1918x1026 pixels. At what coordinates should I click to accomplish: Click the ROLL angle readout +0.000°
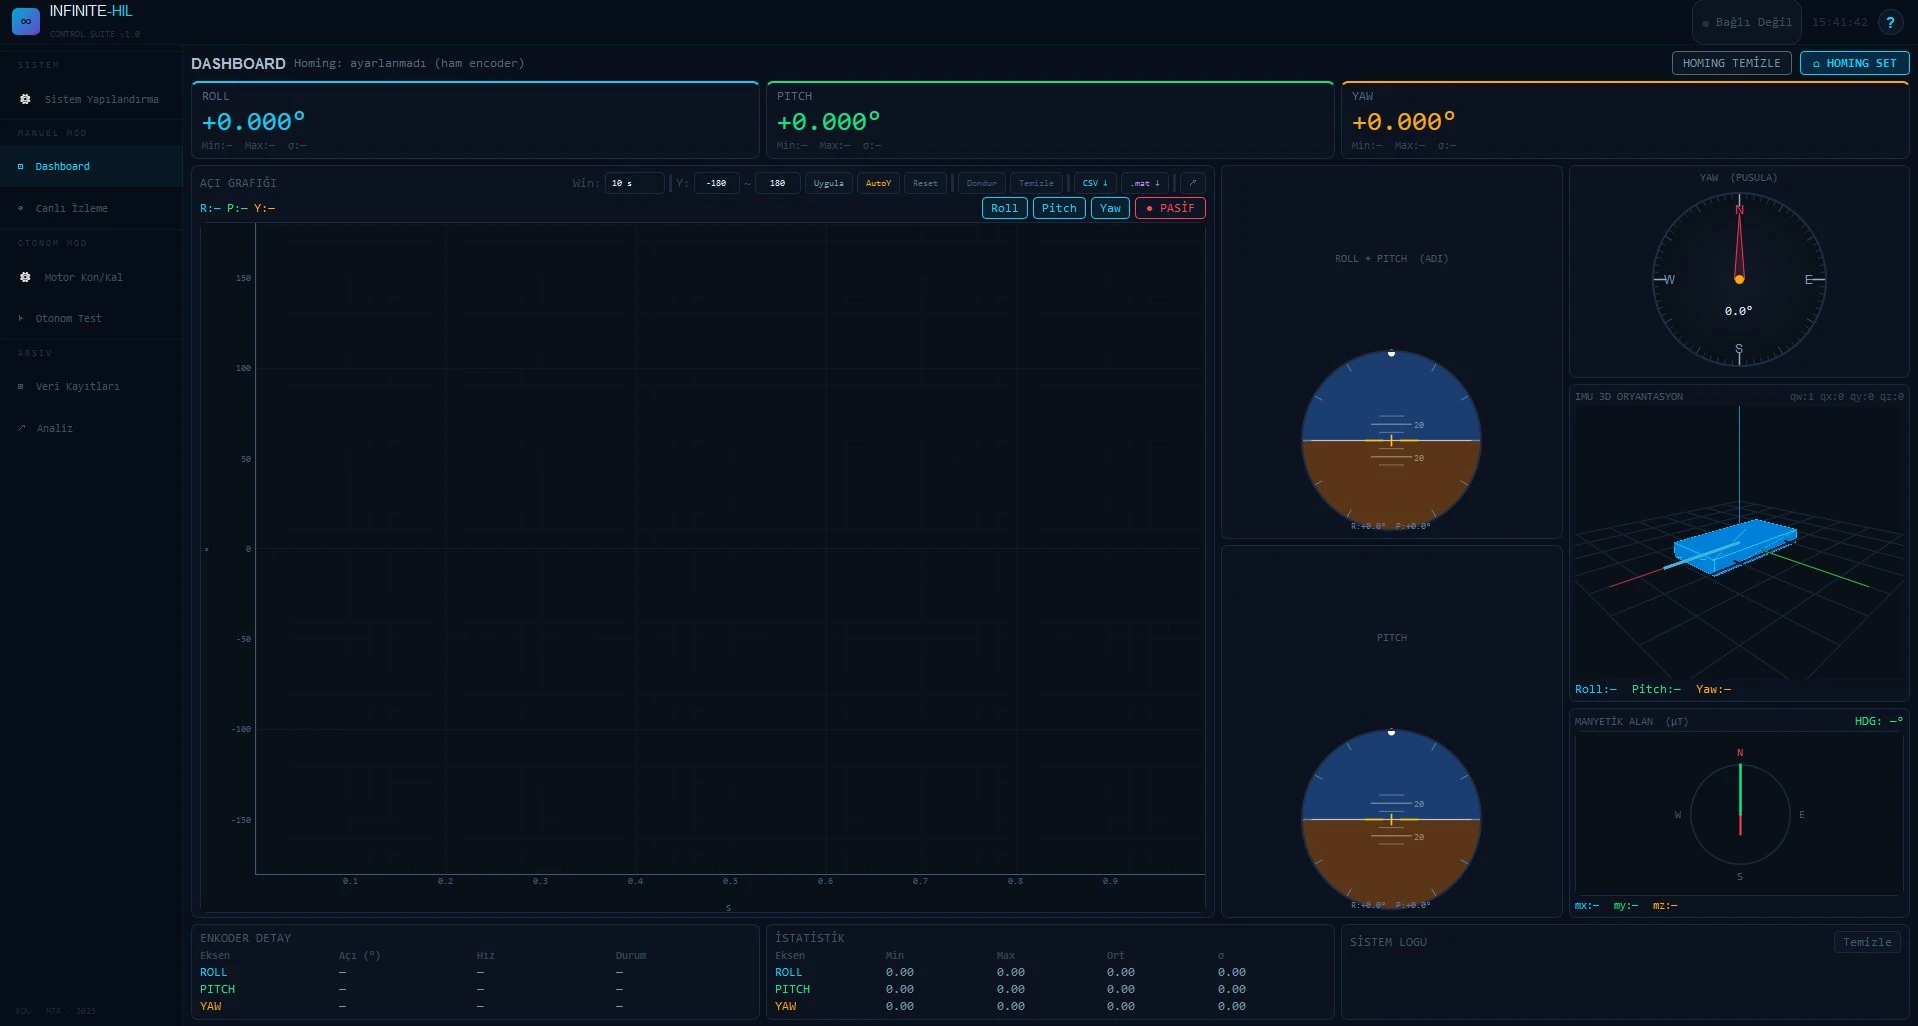[x=254, y=122]
